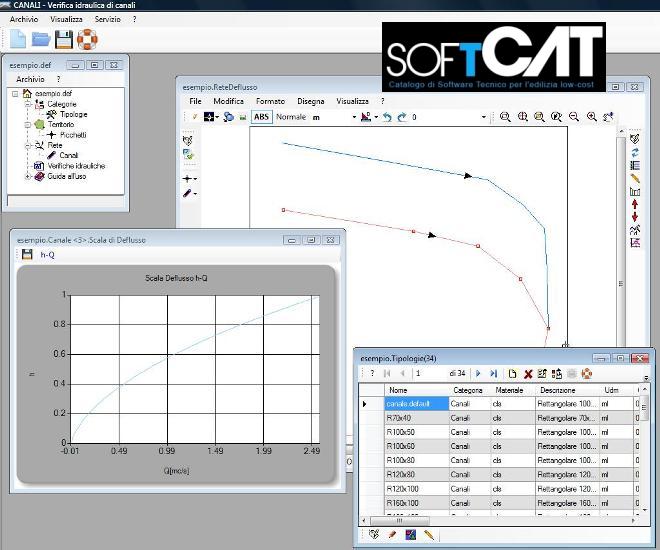660x550 pixels.
Task: Expand the Guida all'uso tree node
Action: pos(28,176)
